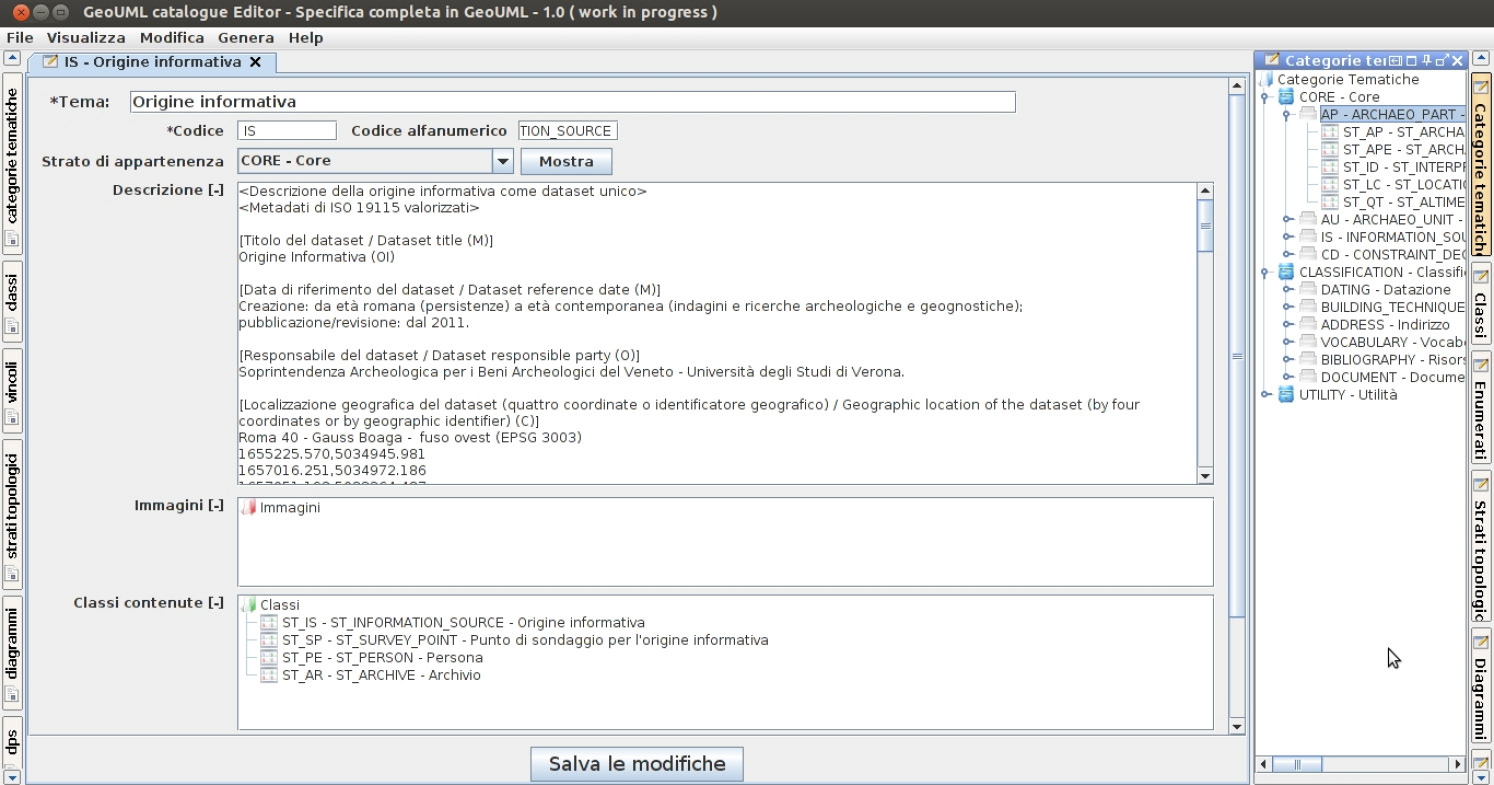Click the ST_AP class icon in tree
The height and width of the screenshot is (785, 1494).
click(1330, 132)
